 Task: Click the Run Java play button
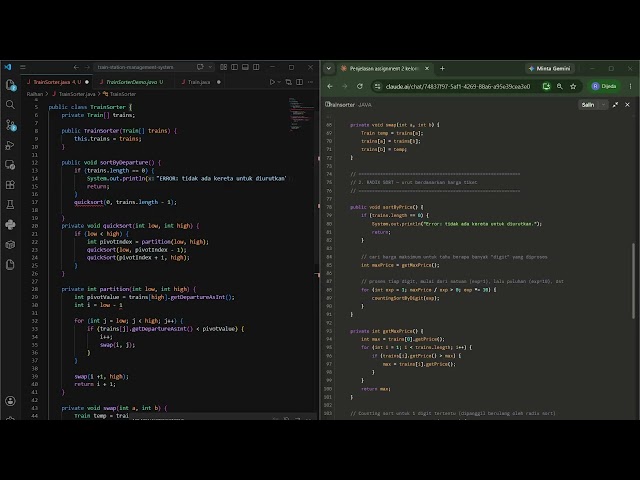(x=272, y=82)
